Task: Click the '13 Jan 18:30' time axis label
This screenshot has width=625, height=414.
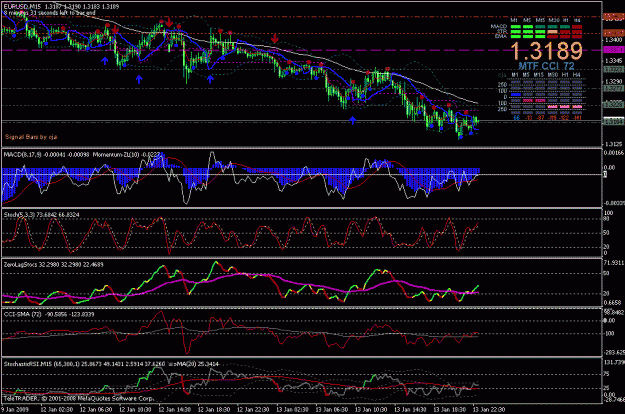Action: click(449, 409)
